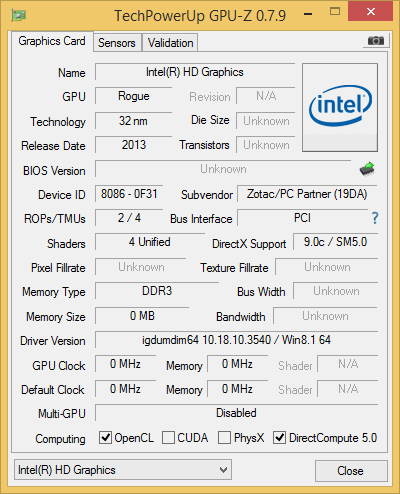Click the camera screenshot icon

tap(375, 41)
